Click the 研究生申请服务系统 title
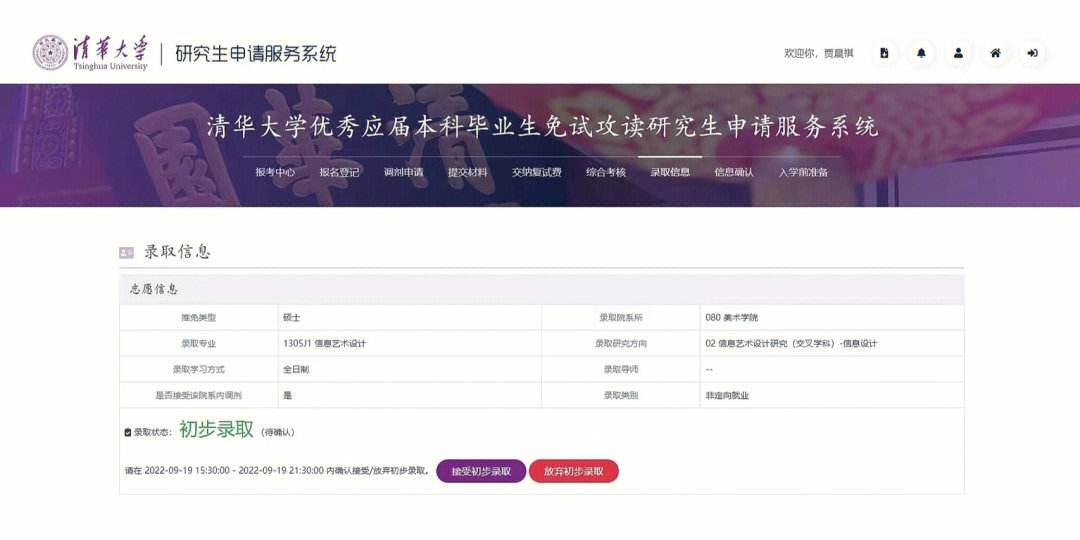This screenshot has height=540, width=1080. (x=256, y=53)
